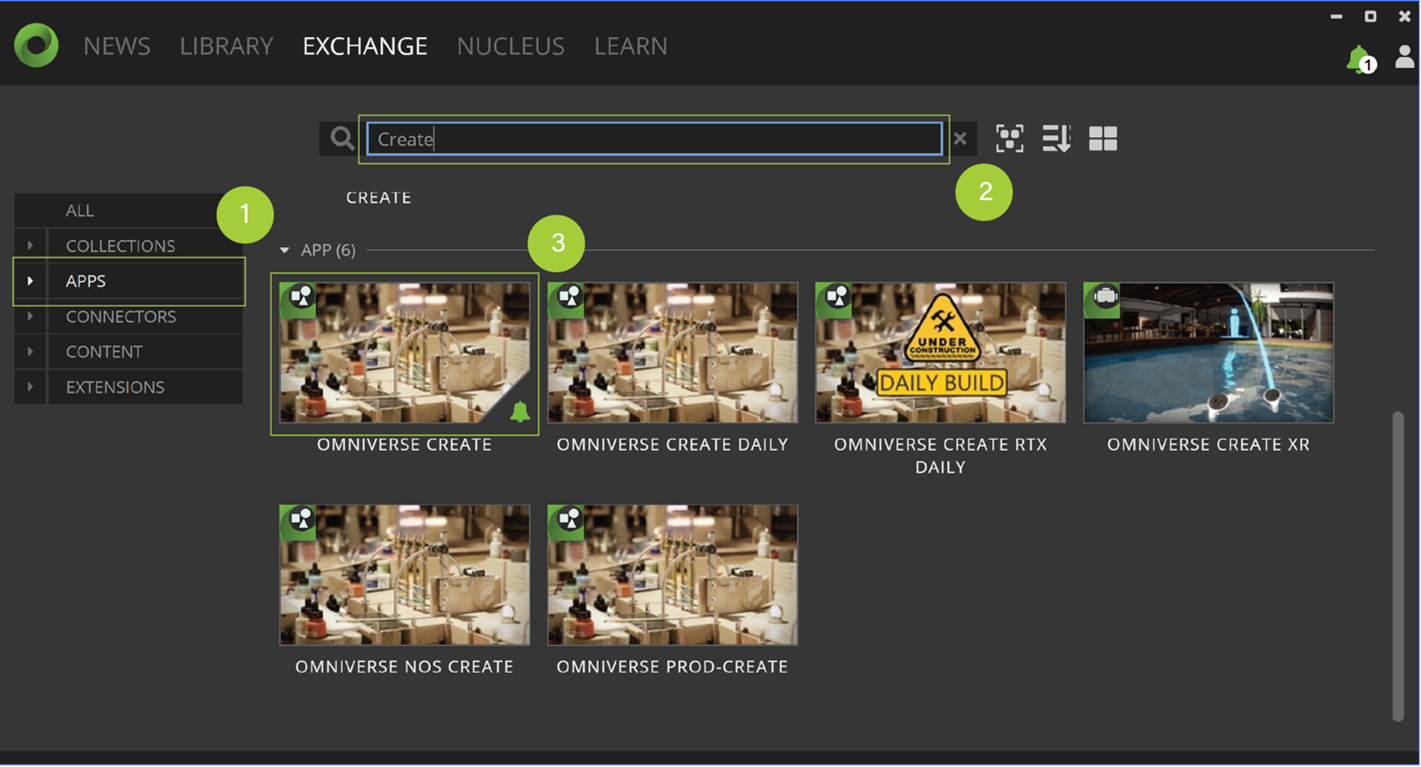The image size is (1421, 767).
Task: Open the NEWS tab
Action: tap(117, 46)
